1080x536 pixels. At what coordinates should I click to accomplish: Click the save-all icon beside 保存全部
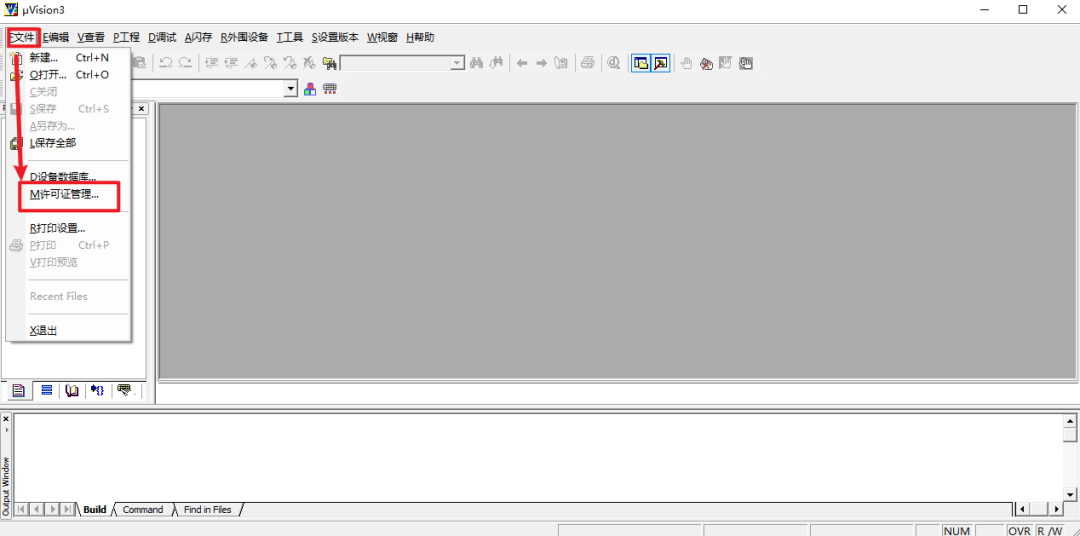[17, 143]
